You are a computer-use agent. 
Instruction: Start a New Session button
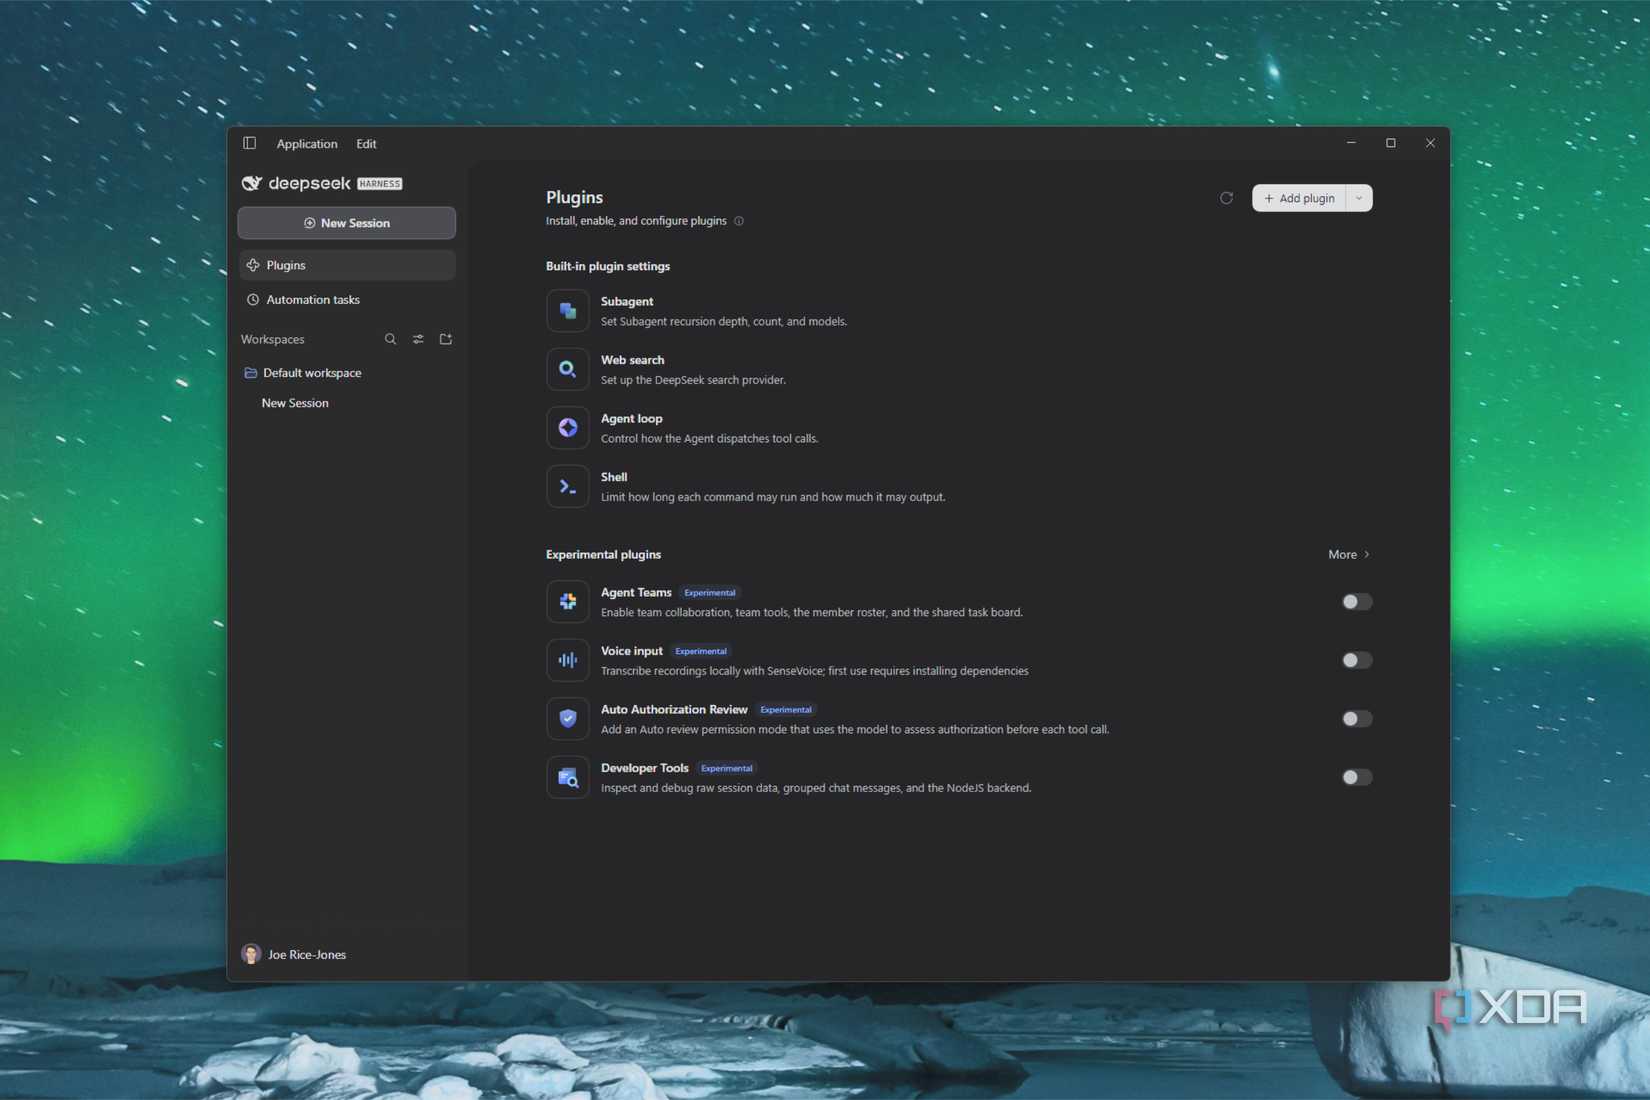point(346,223)
